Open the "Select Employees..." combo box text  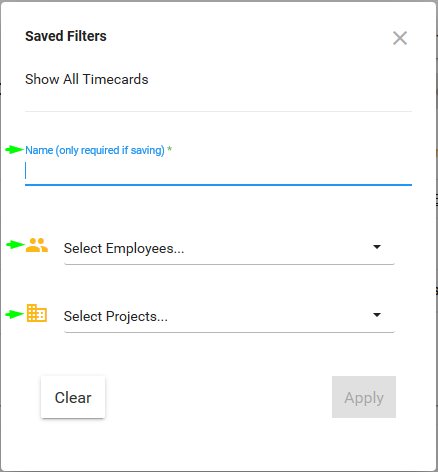coord(124,248)
